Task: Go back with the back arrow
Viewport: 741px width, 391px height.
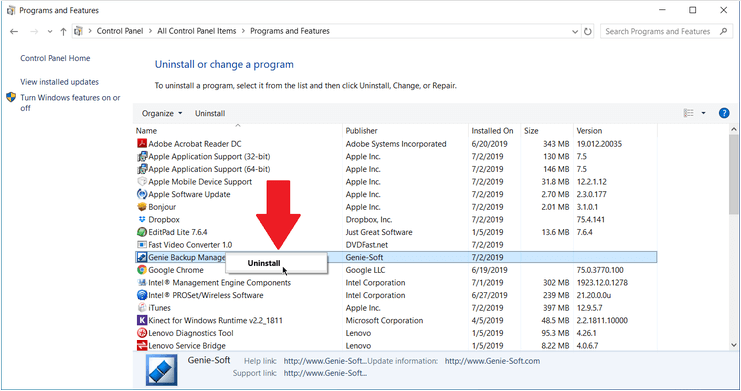Action: tap(14, 31)
